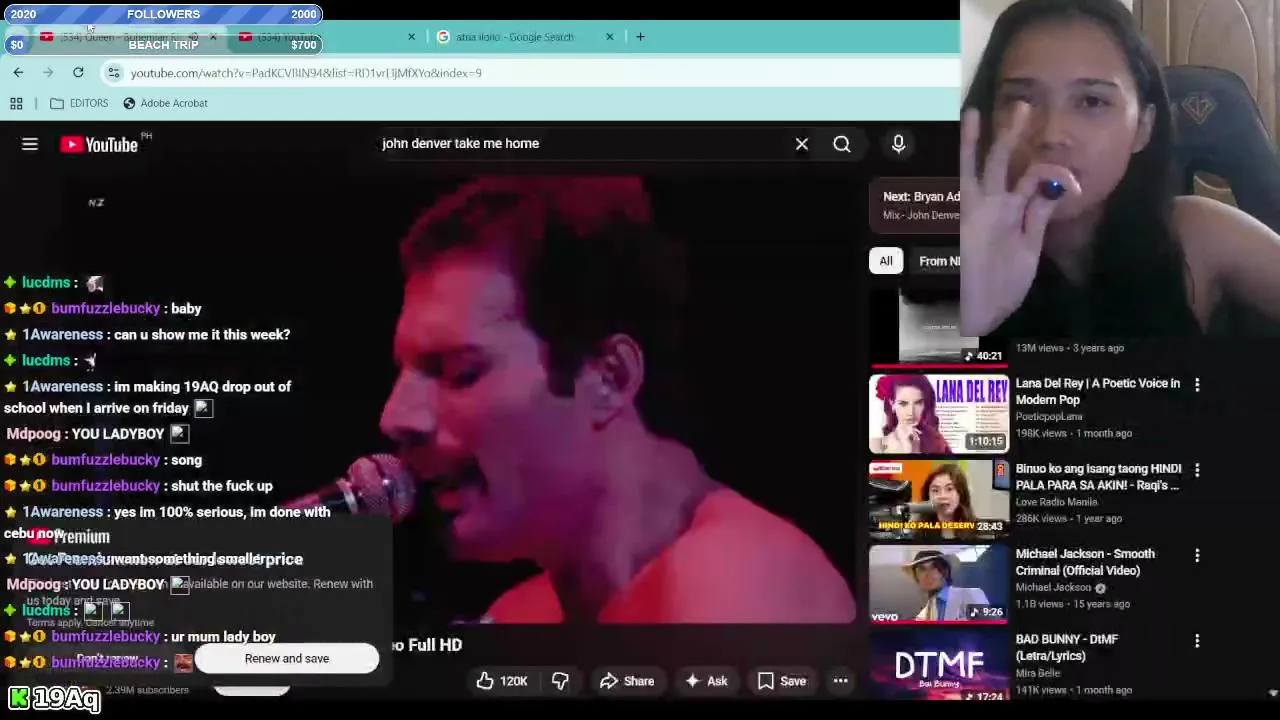Viewport: 1280px width, 720px height.
Task: Click the '120K' like count text
Action: [513, 681]
